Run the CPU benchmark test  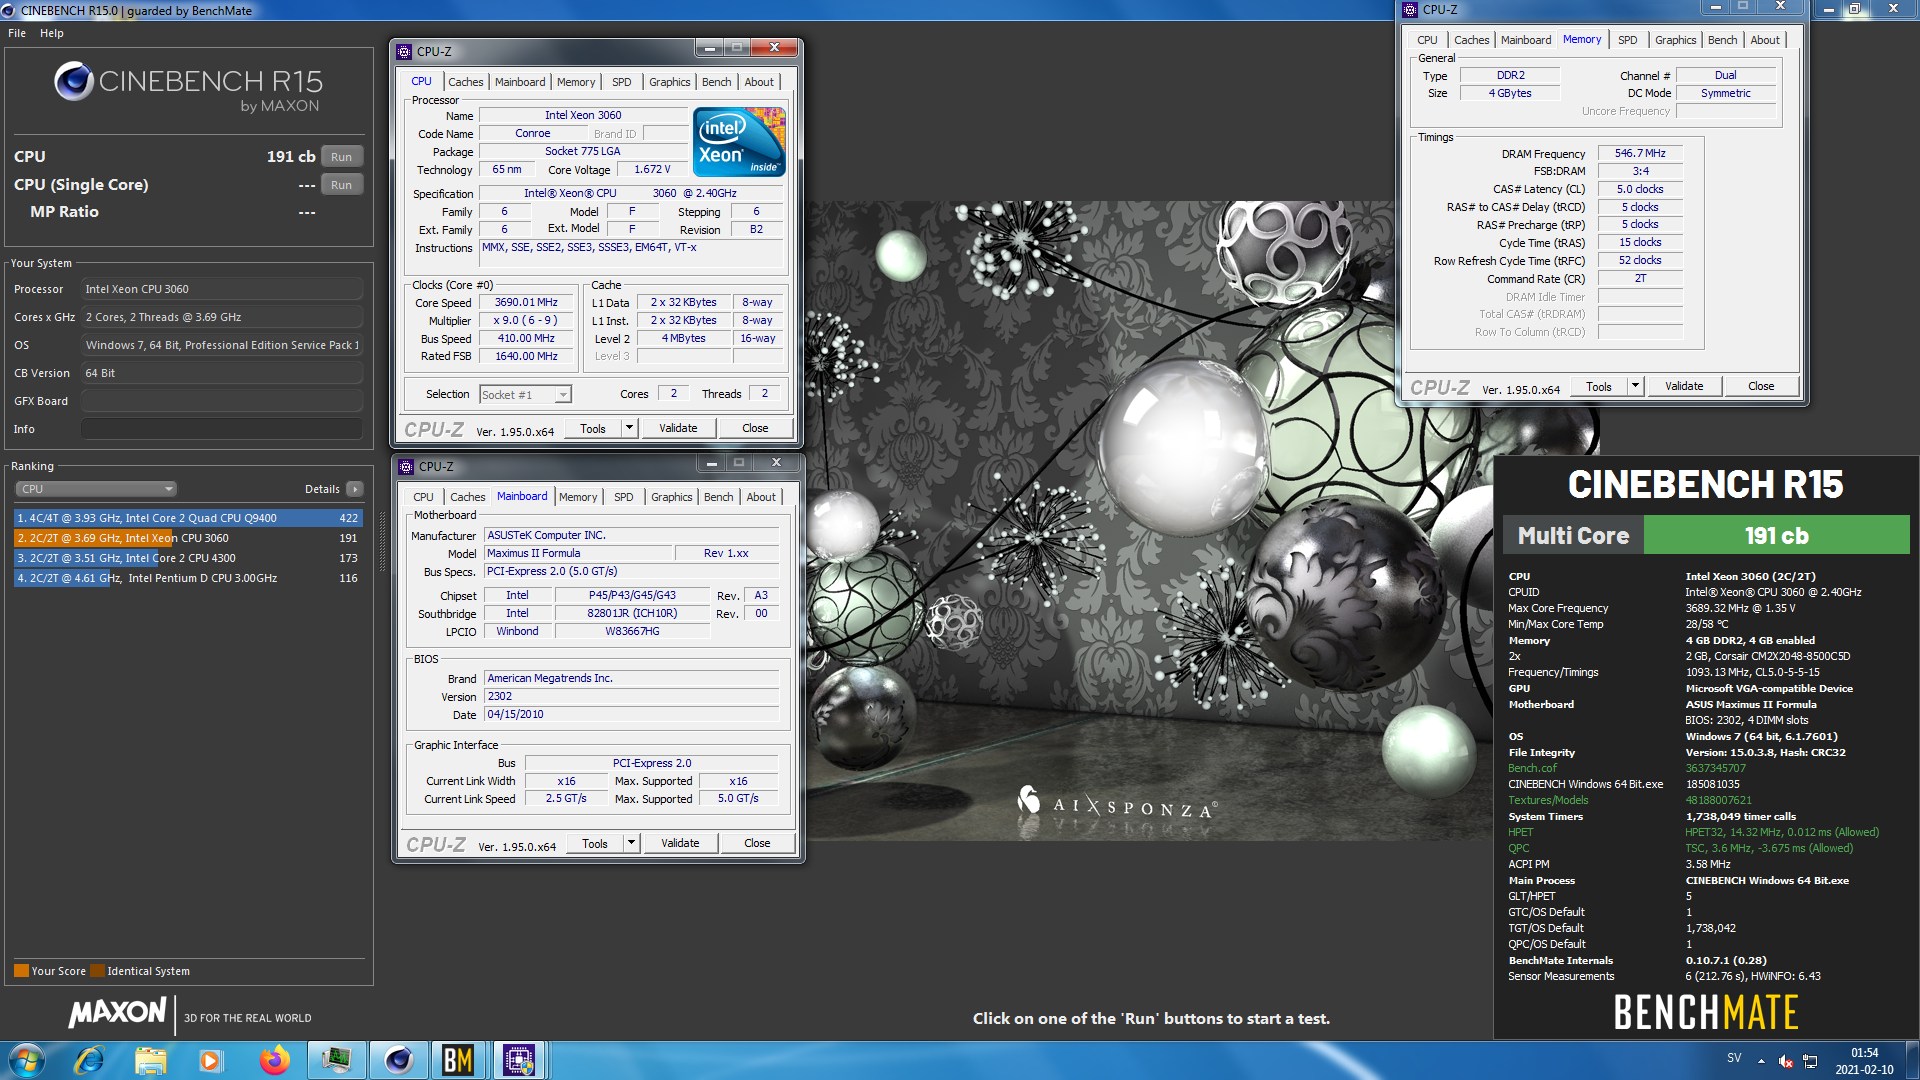tap(341, 157)
